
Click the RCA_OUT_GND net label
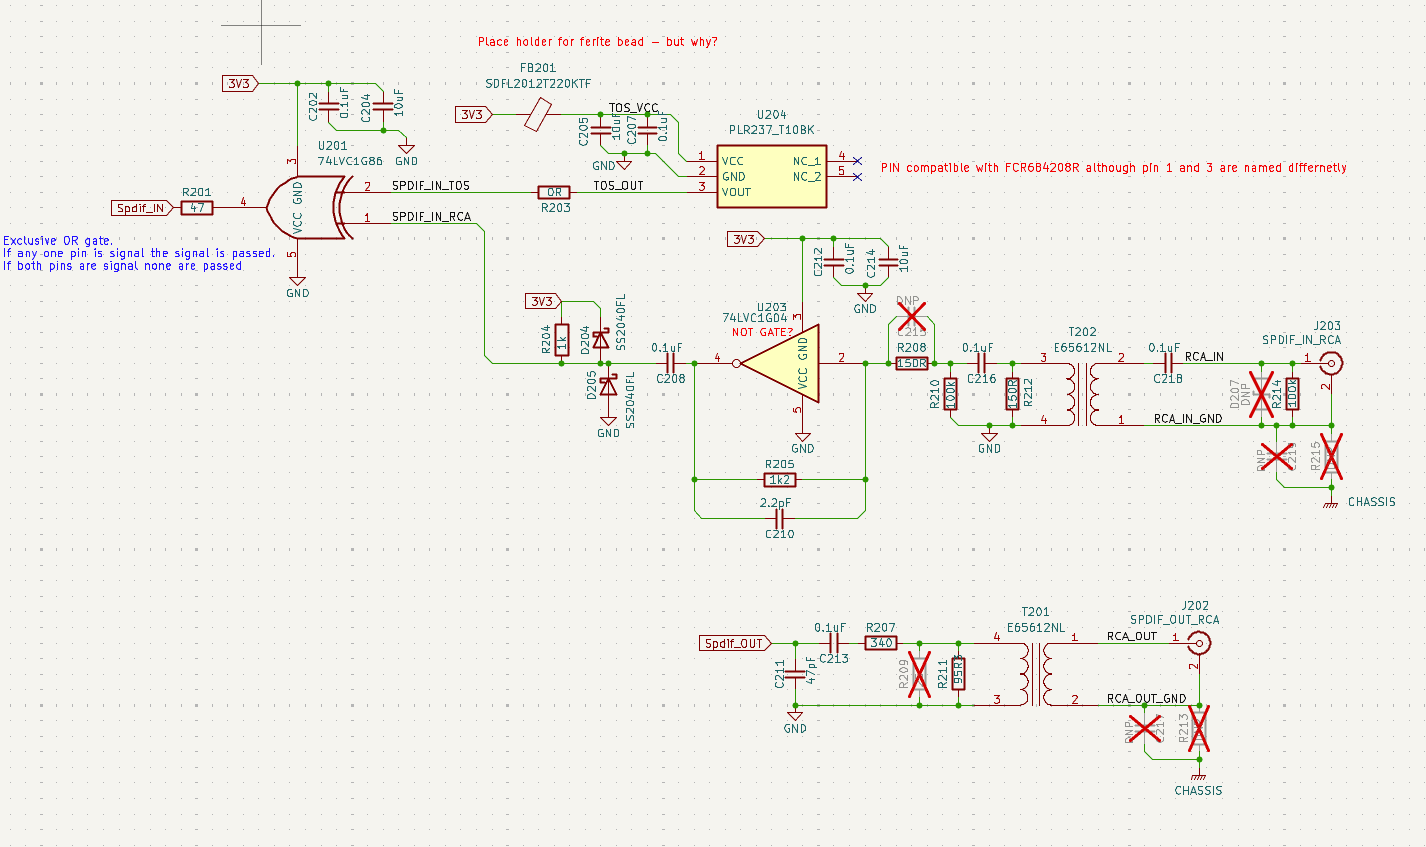(x=1146, y=699)
